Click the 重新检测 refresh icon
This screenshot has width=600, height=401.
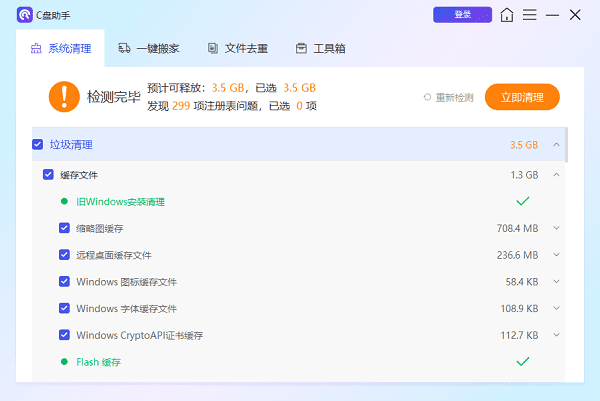pos(427,97)
